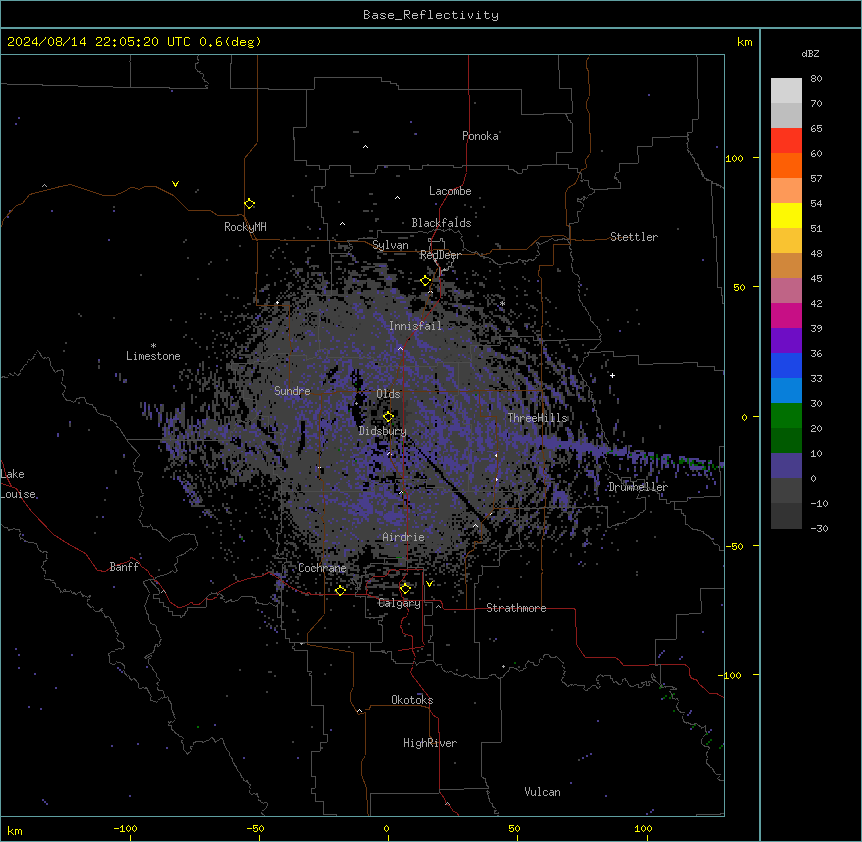Image resolution: width=862 pixels, height=842 pixels.
Task: Click the Cochrane label
Action: click(x=322, y=568)
